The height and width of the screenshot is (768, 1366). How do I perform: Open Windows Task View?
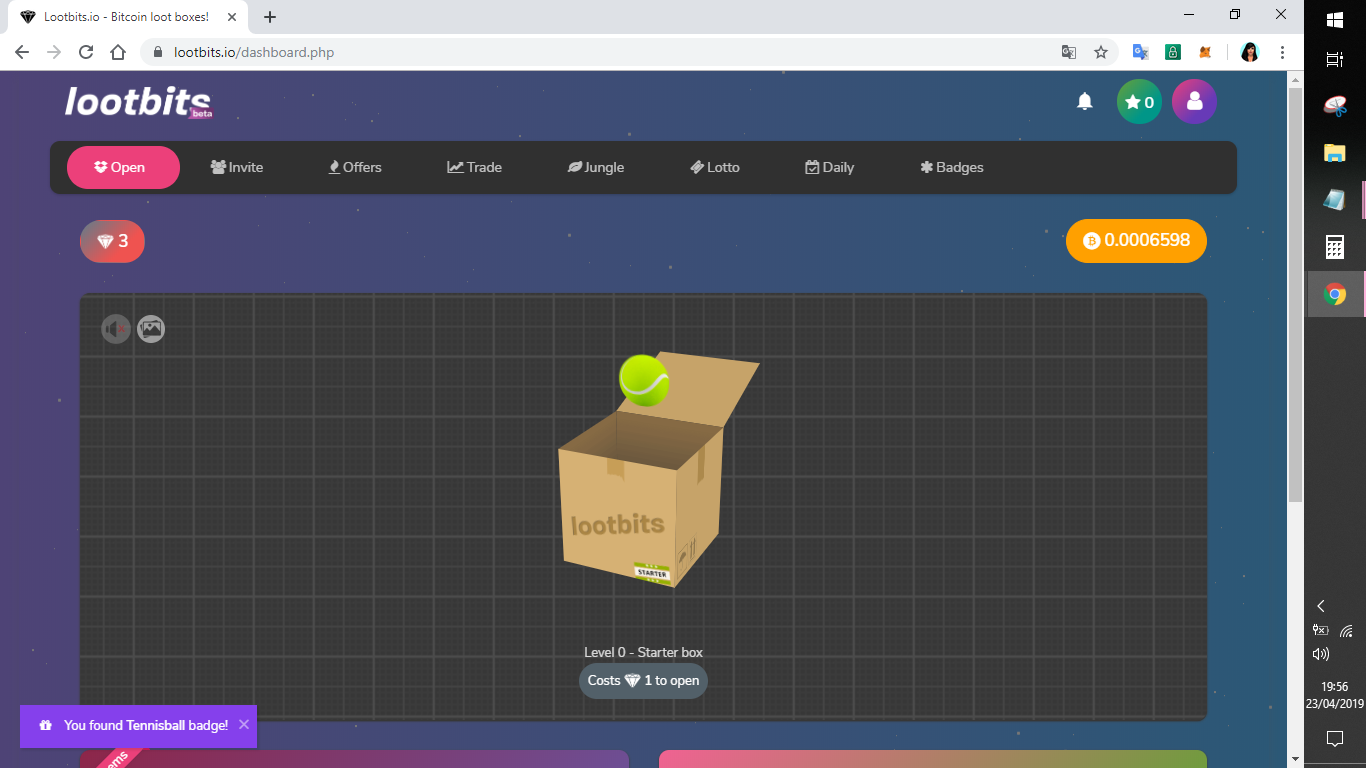1335,59
